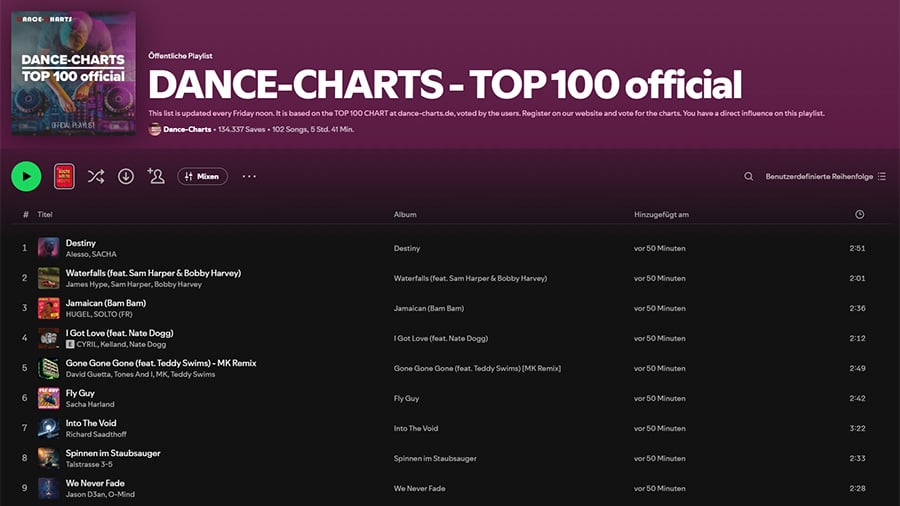
Task: Select the Waterfalls song title
Action: tap(153, 273)
